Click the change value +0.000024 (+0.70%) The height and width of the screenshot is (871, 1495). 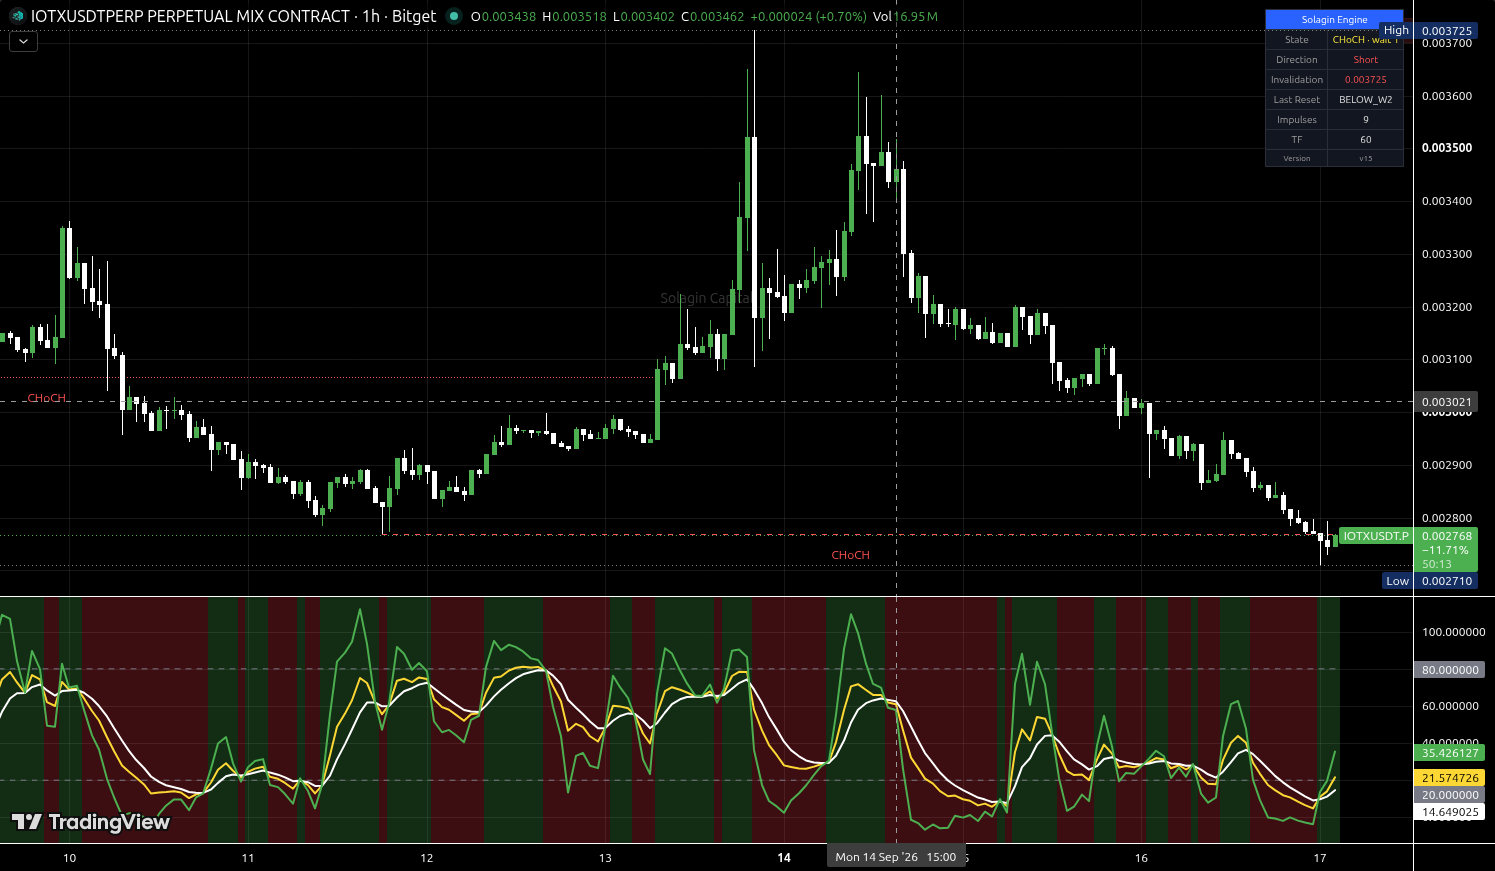point(808,17)
